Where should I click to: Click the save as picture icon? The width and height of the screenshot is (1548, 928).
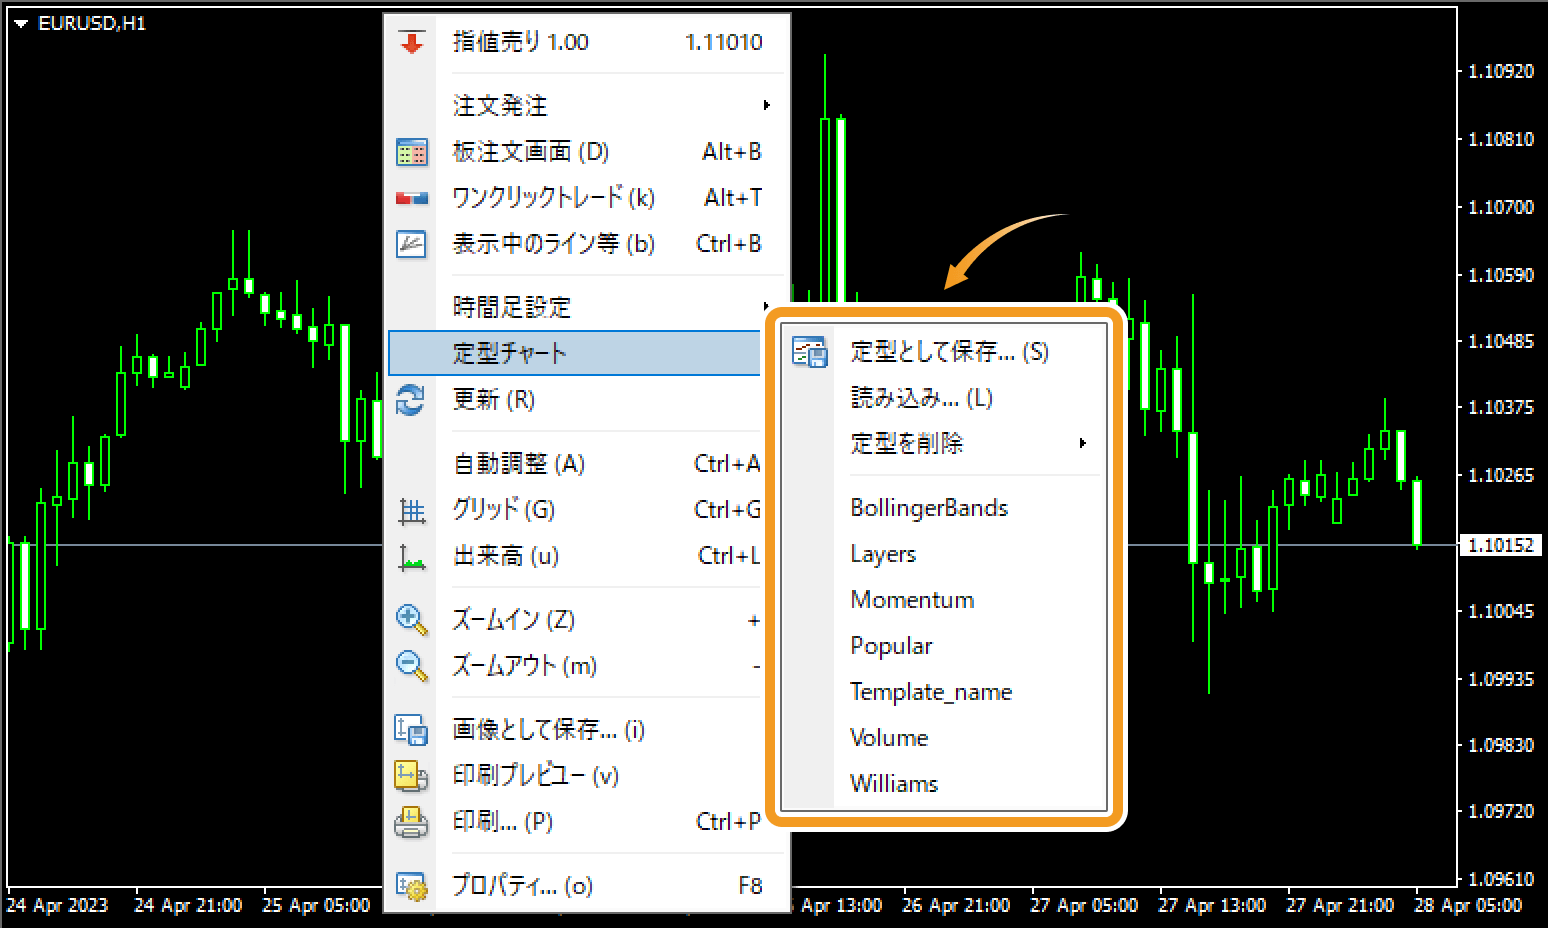pos(411,730)
